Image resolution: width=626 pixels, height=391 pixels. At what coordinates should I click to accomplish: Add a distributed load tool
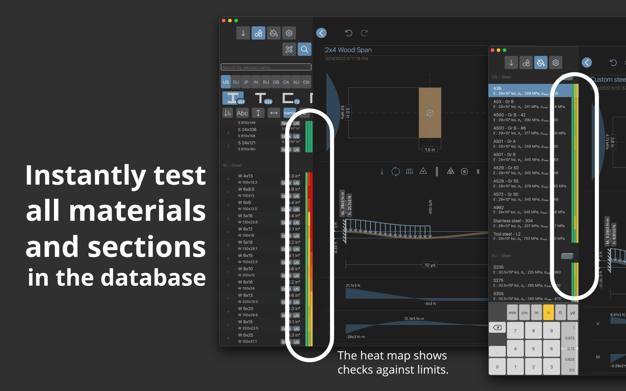(409, 171)
